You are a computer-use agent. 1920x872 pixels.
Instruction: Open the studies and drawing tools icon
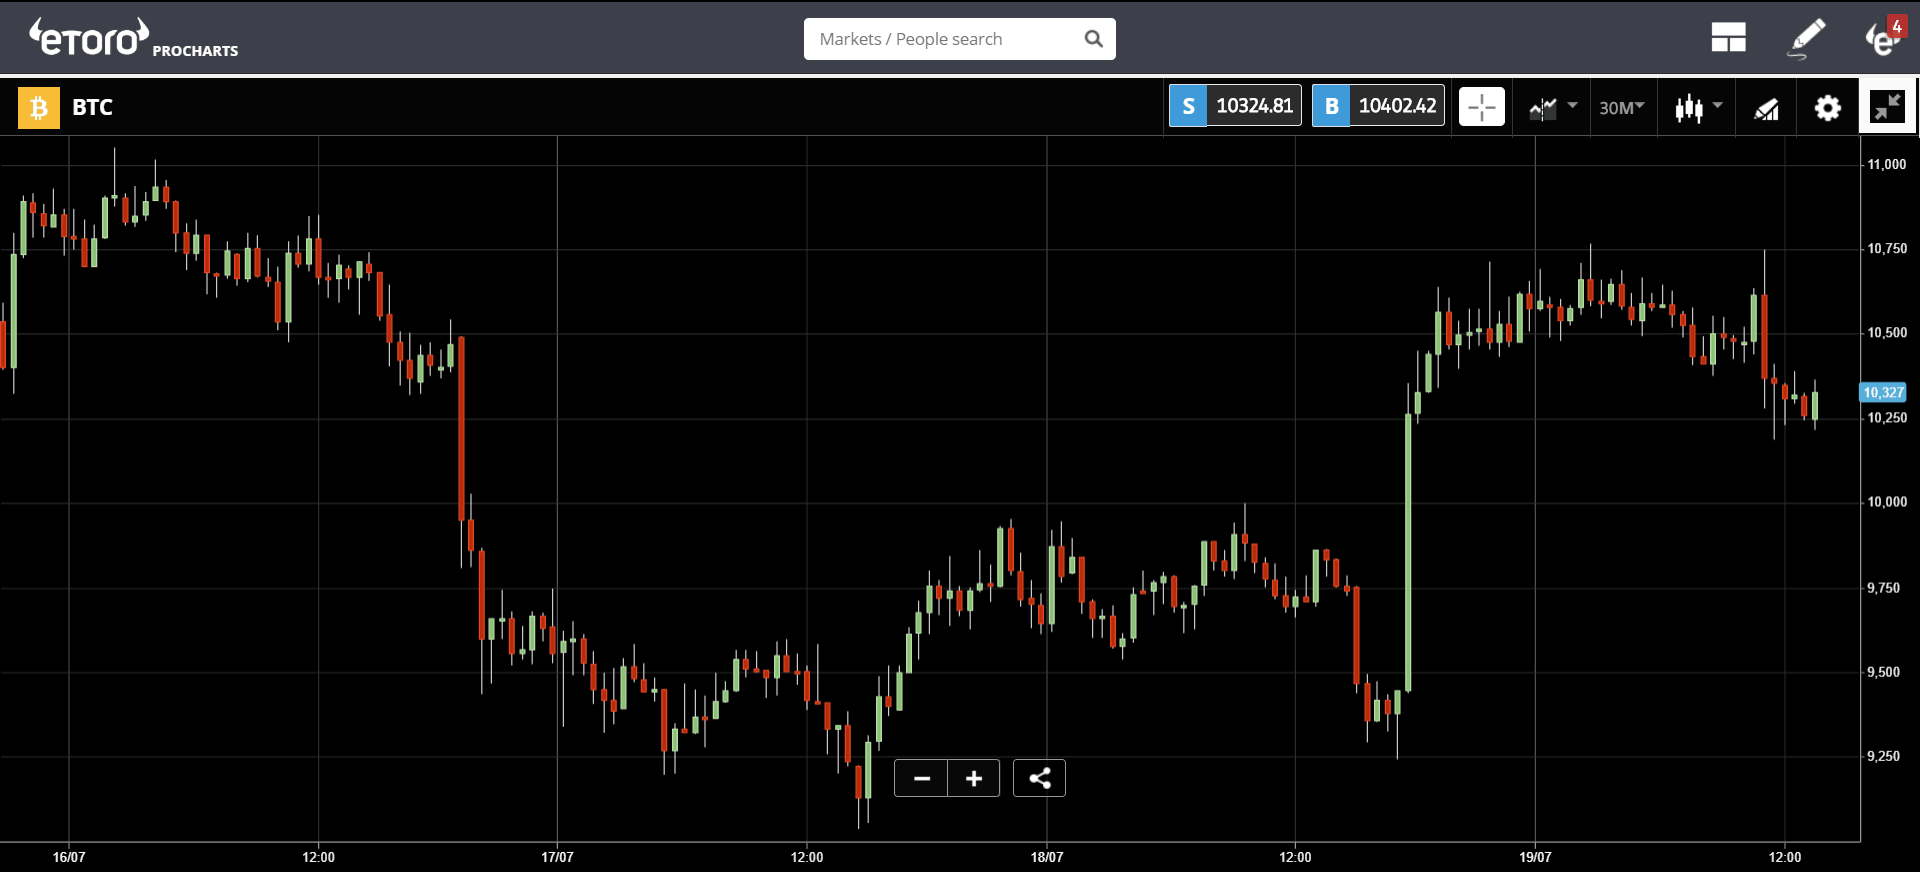coord(1767,108)
